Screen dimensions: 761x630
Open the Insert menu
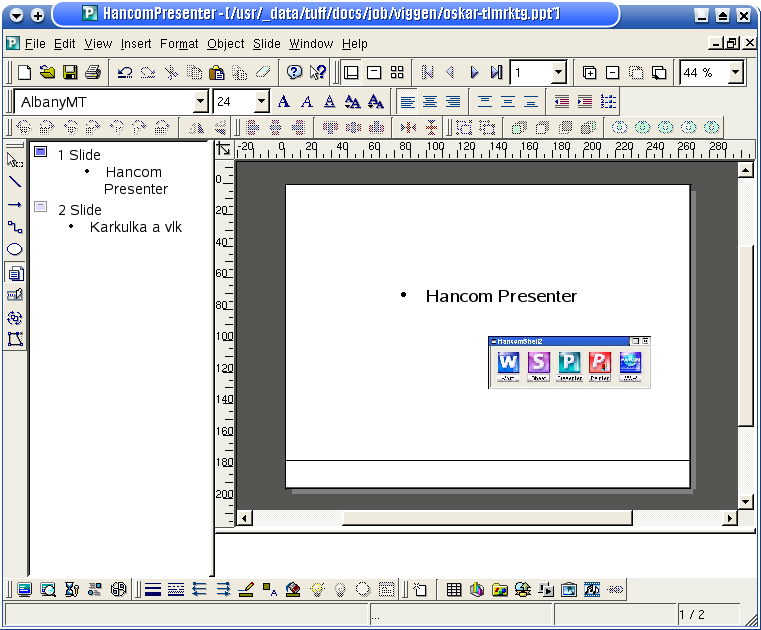pos(136,44)
